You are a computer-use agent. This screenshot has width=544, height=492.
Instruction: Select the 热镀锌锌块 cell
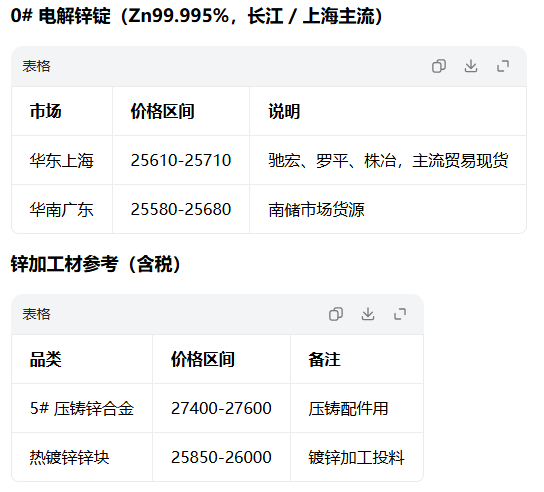click(69, 457)
